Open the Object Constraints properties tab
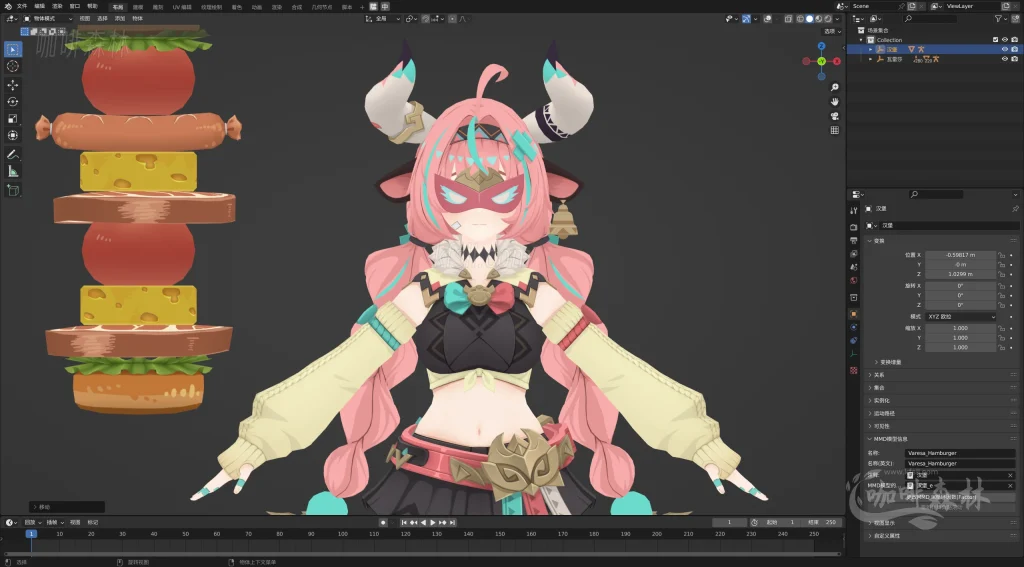The height and width of the screenshot is (567, 1024). pyautogui.click(x=854, y=340)
